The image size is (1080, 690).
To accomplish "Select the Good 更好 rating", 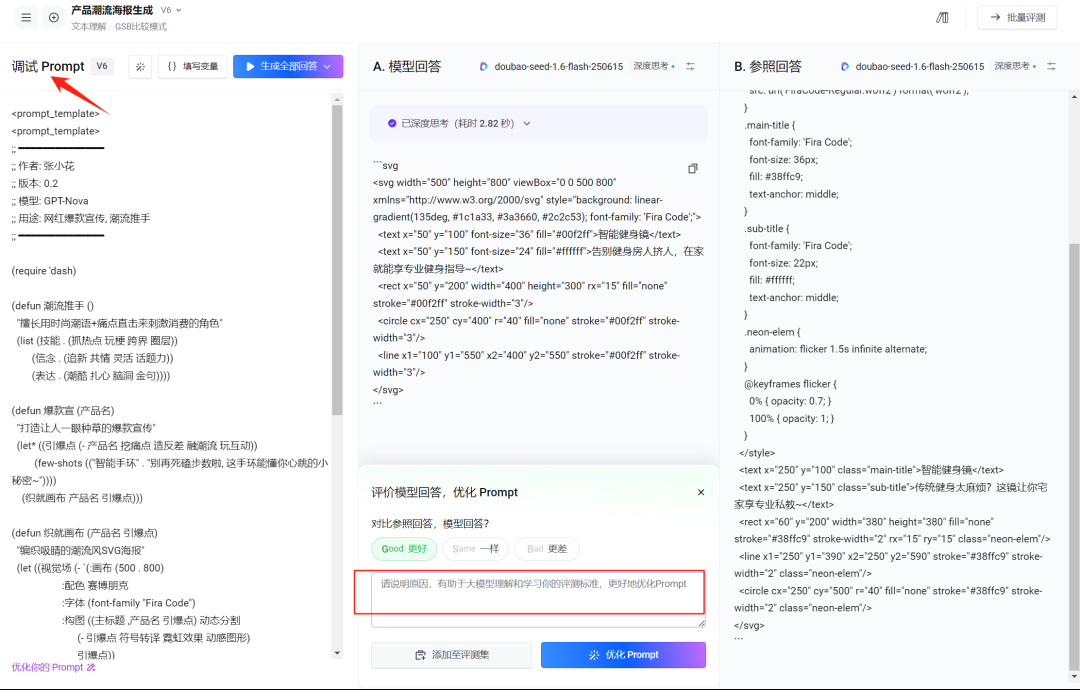I will (x=404, y=549).
